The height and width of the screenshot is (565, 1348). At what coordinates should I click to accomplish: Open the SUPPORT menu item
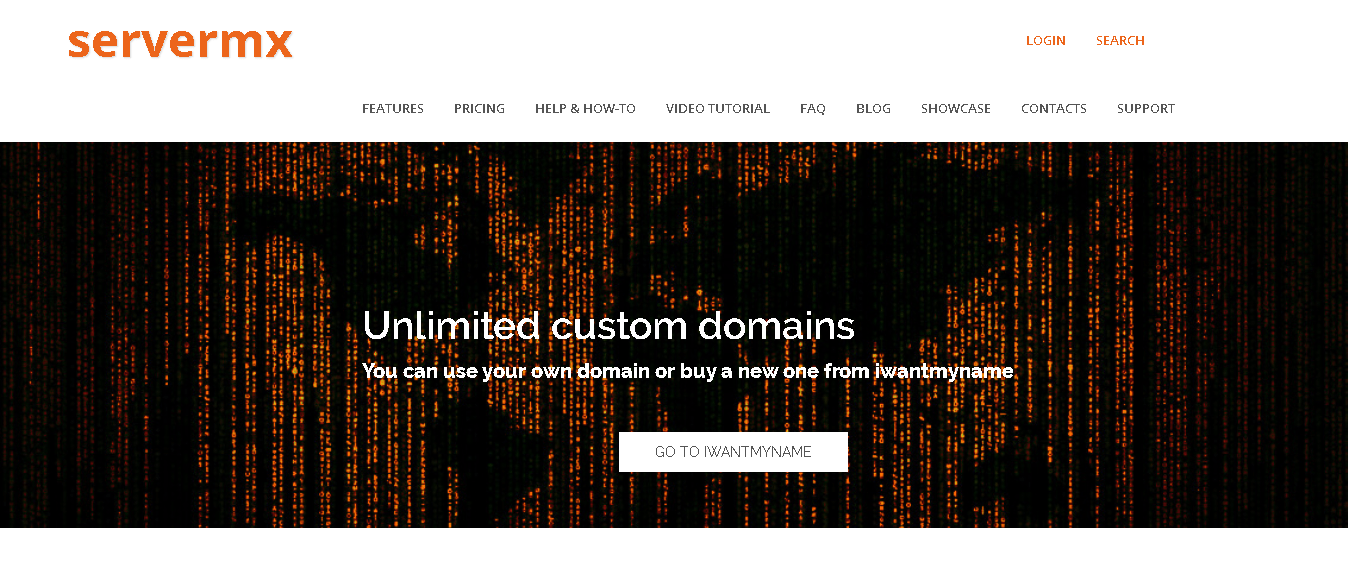pos(1146,108)
